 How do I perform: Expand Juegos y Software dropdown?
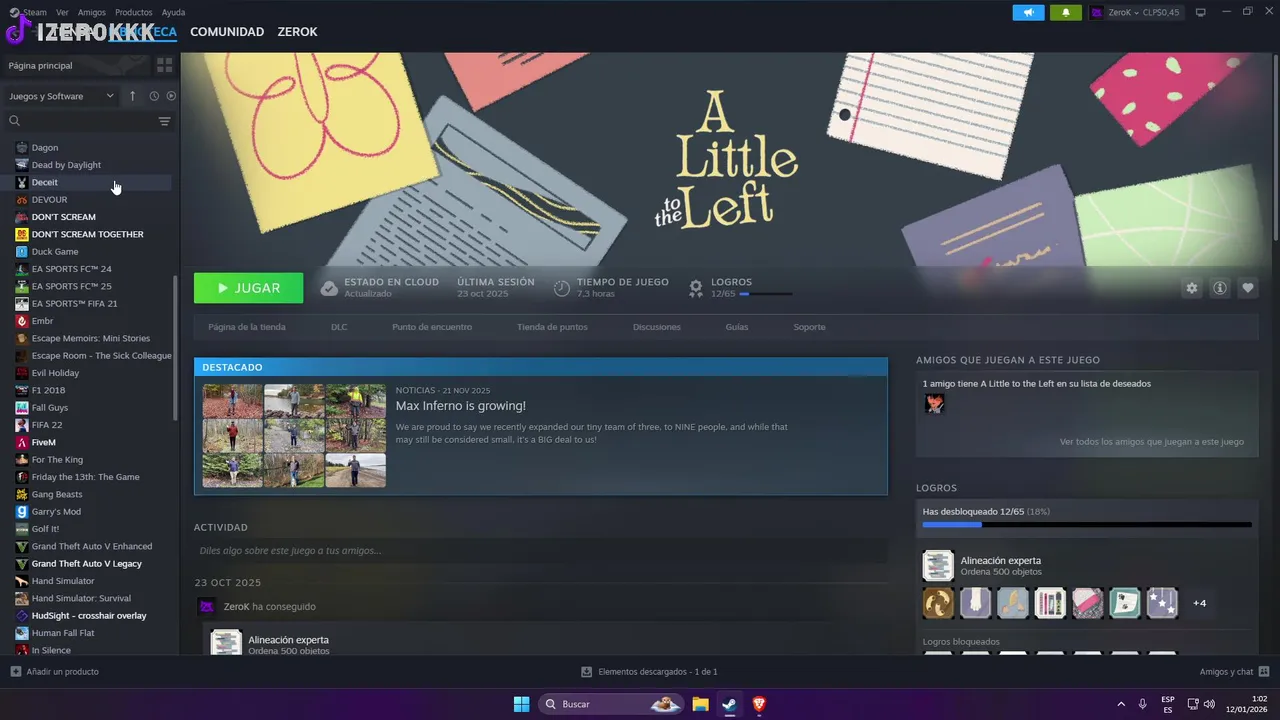tap(62, 96)
